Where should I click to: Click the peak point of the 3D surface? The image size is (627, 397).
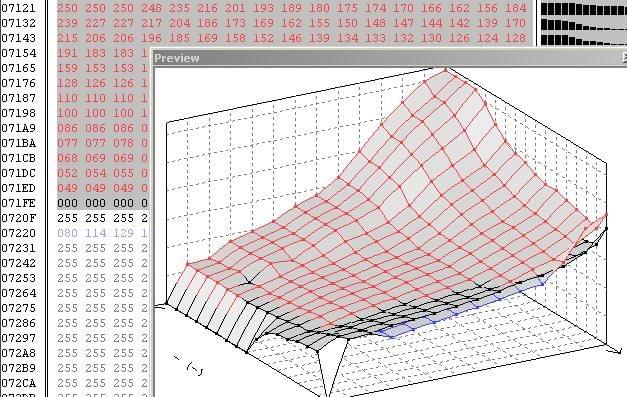[446, 71]
